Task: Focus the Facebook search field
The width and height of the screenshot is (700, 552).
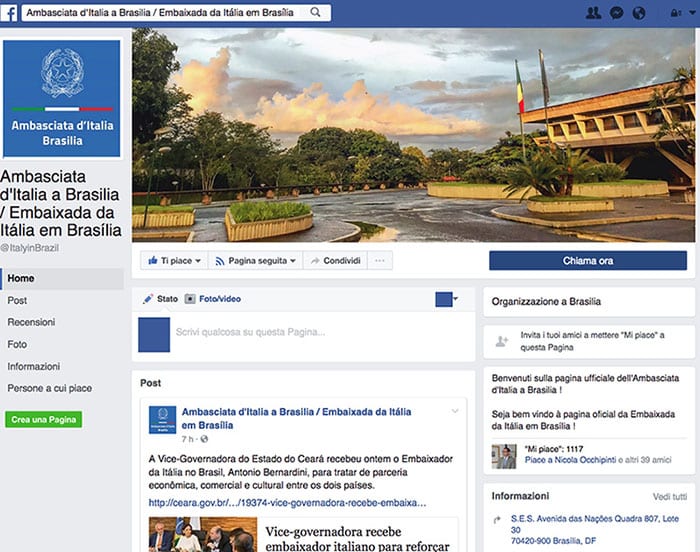Action: (x=176, y=13)
